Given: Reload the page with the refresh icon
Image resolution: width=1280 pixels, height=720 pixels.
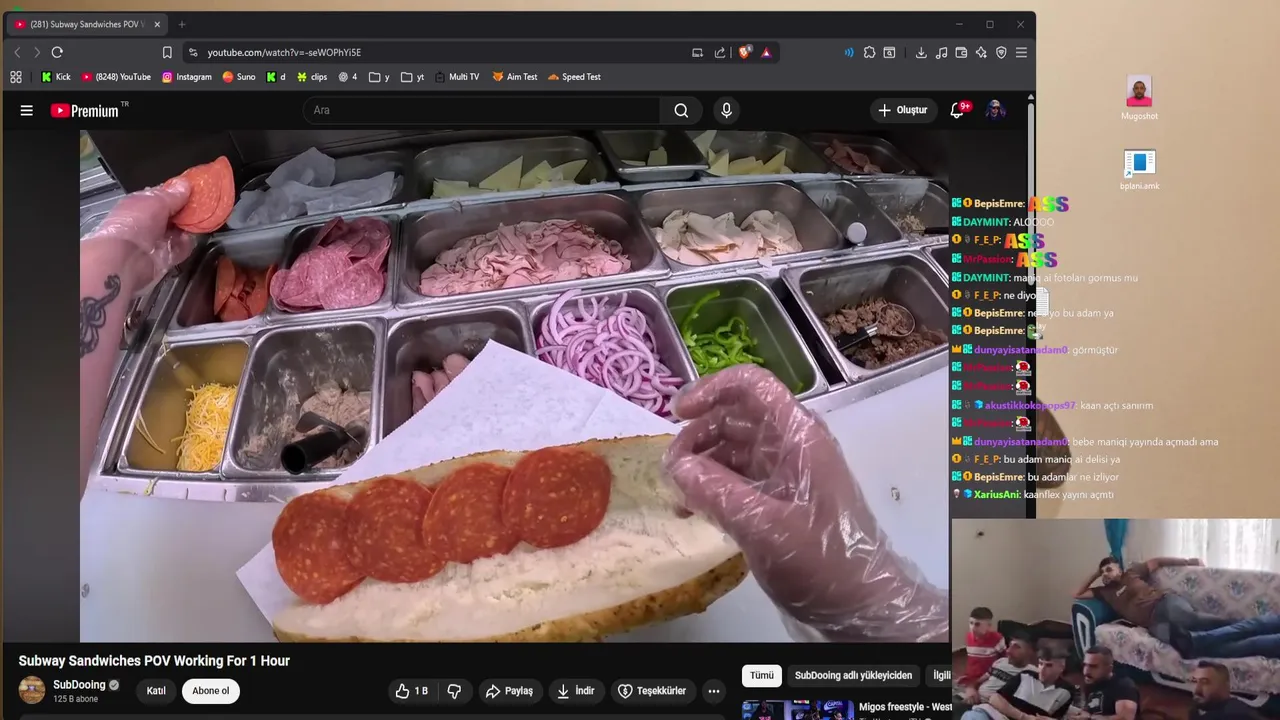Looking at the screenshot, I should point(57,52).
